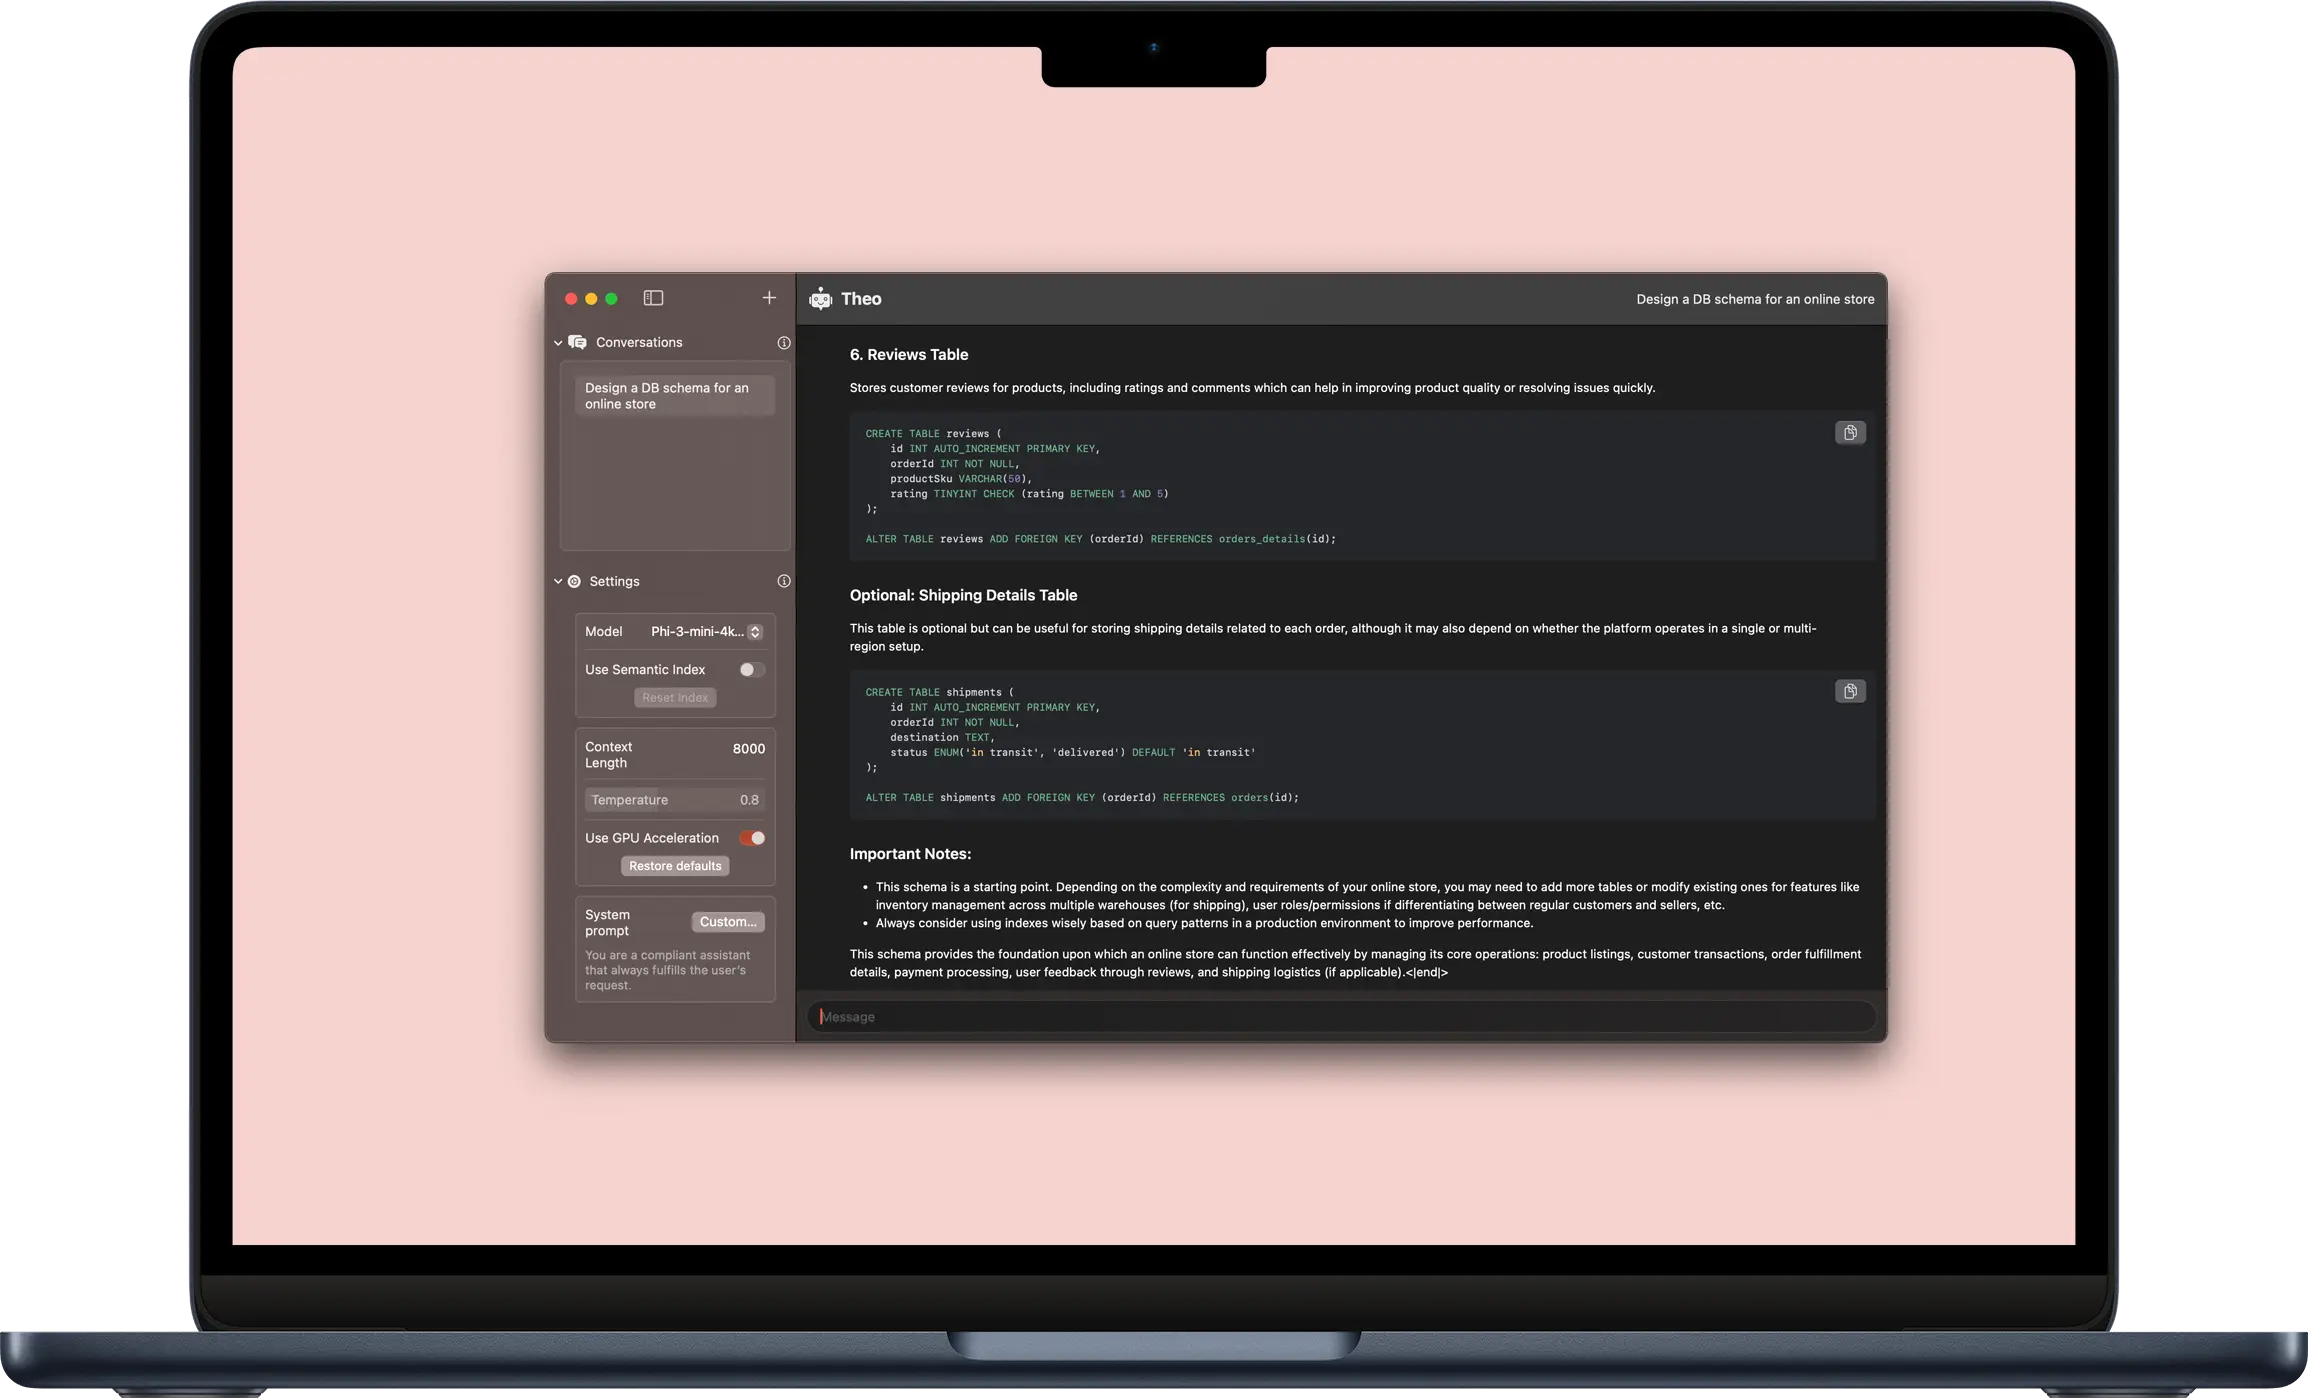Click the Conversations section info icon

[783, 343]
